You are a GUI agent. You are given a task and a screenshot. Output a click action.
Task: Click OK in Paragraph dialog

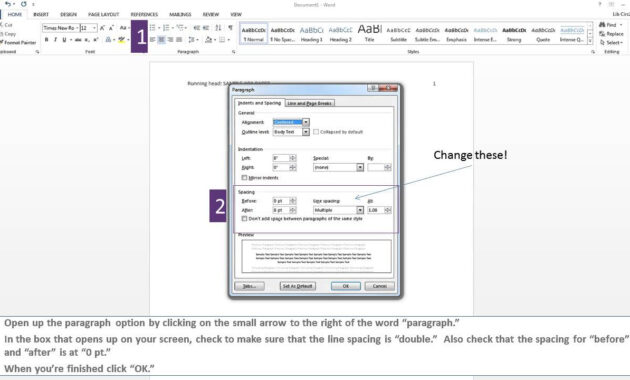pos(346,286)
